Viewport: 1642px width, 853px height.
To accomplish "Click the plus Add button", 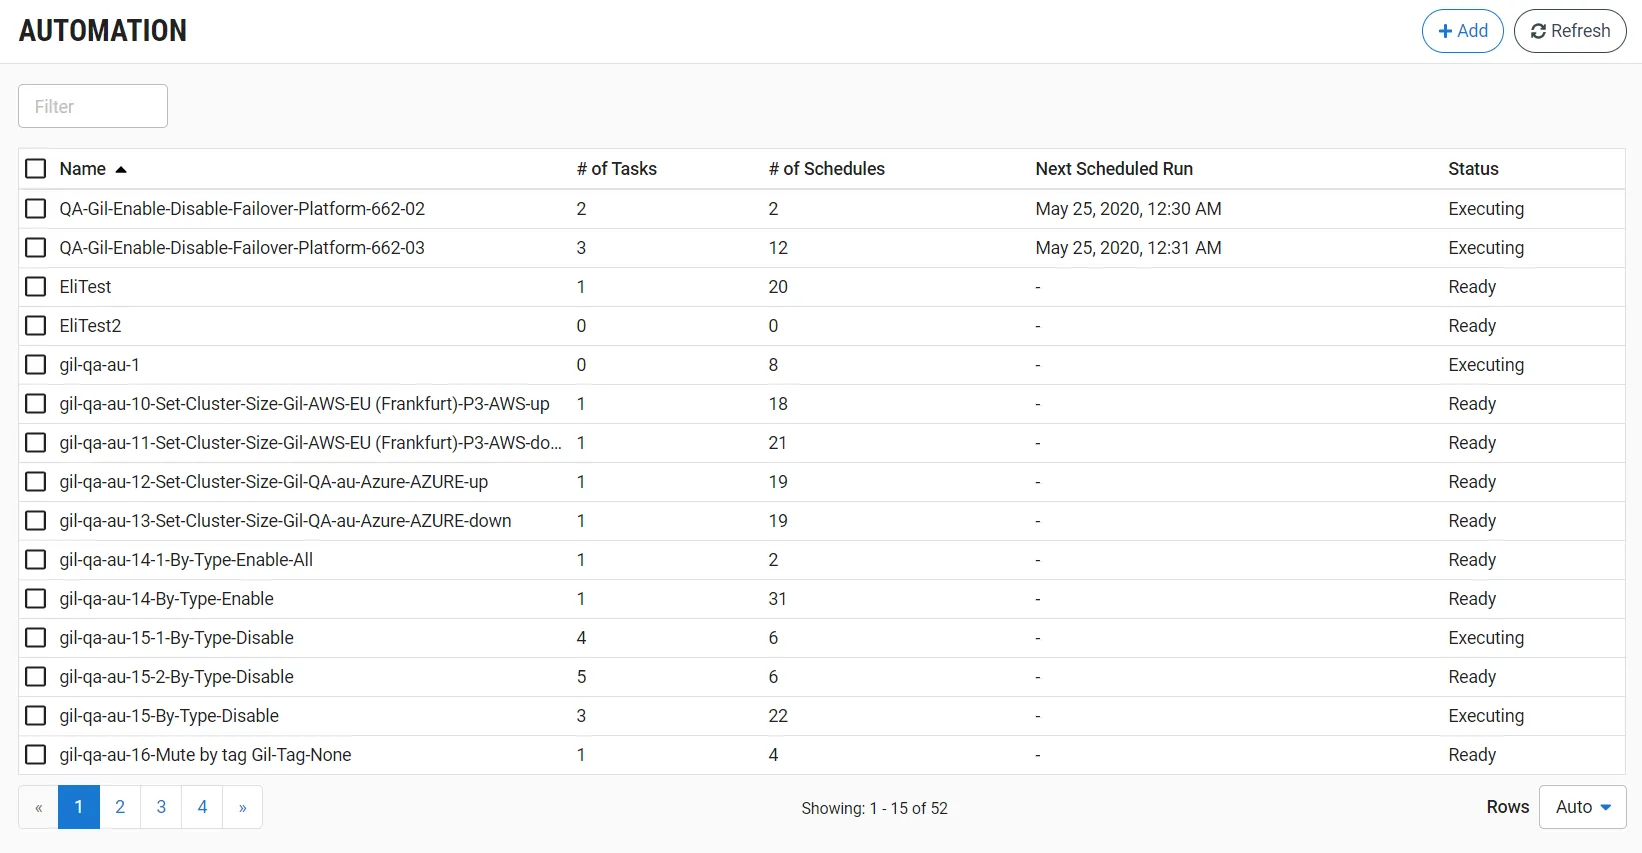I will point(1462,31).
